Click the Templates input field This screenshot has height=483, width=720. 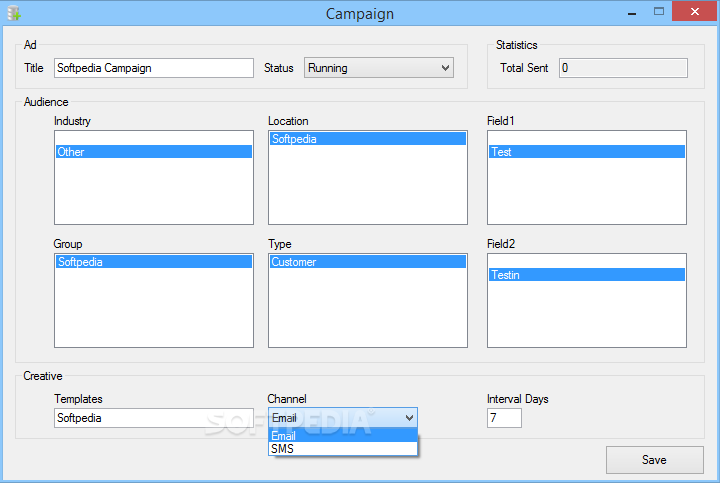[154, 418]
